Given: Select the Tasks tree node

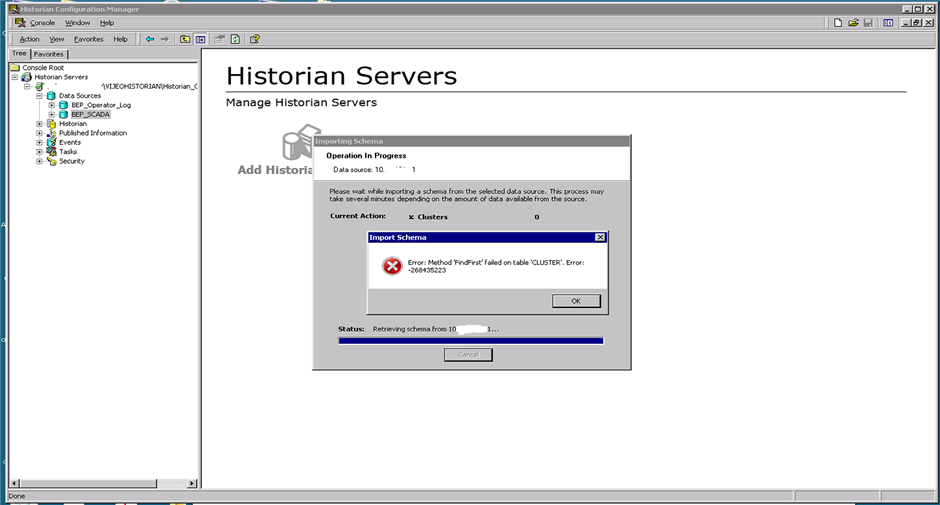Looking at the screenshot, I should click(68, 152).
